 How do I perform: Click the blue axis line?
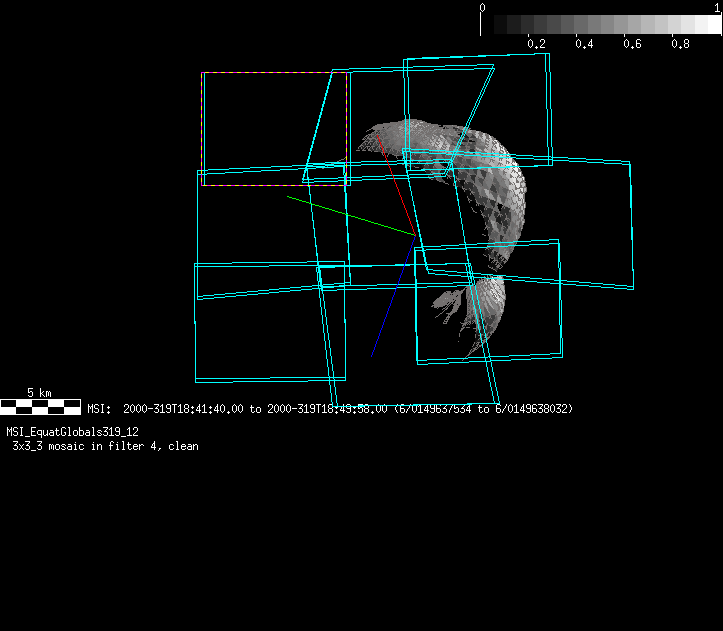tap(392, 299)
